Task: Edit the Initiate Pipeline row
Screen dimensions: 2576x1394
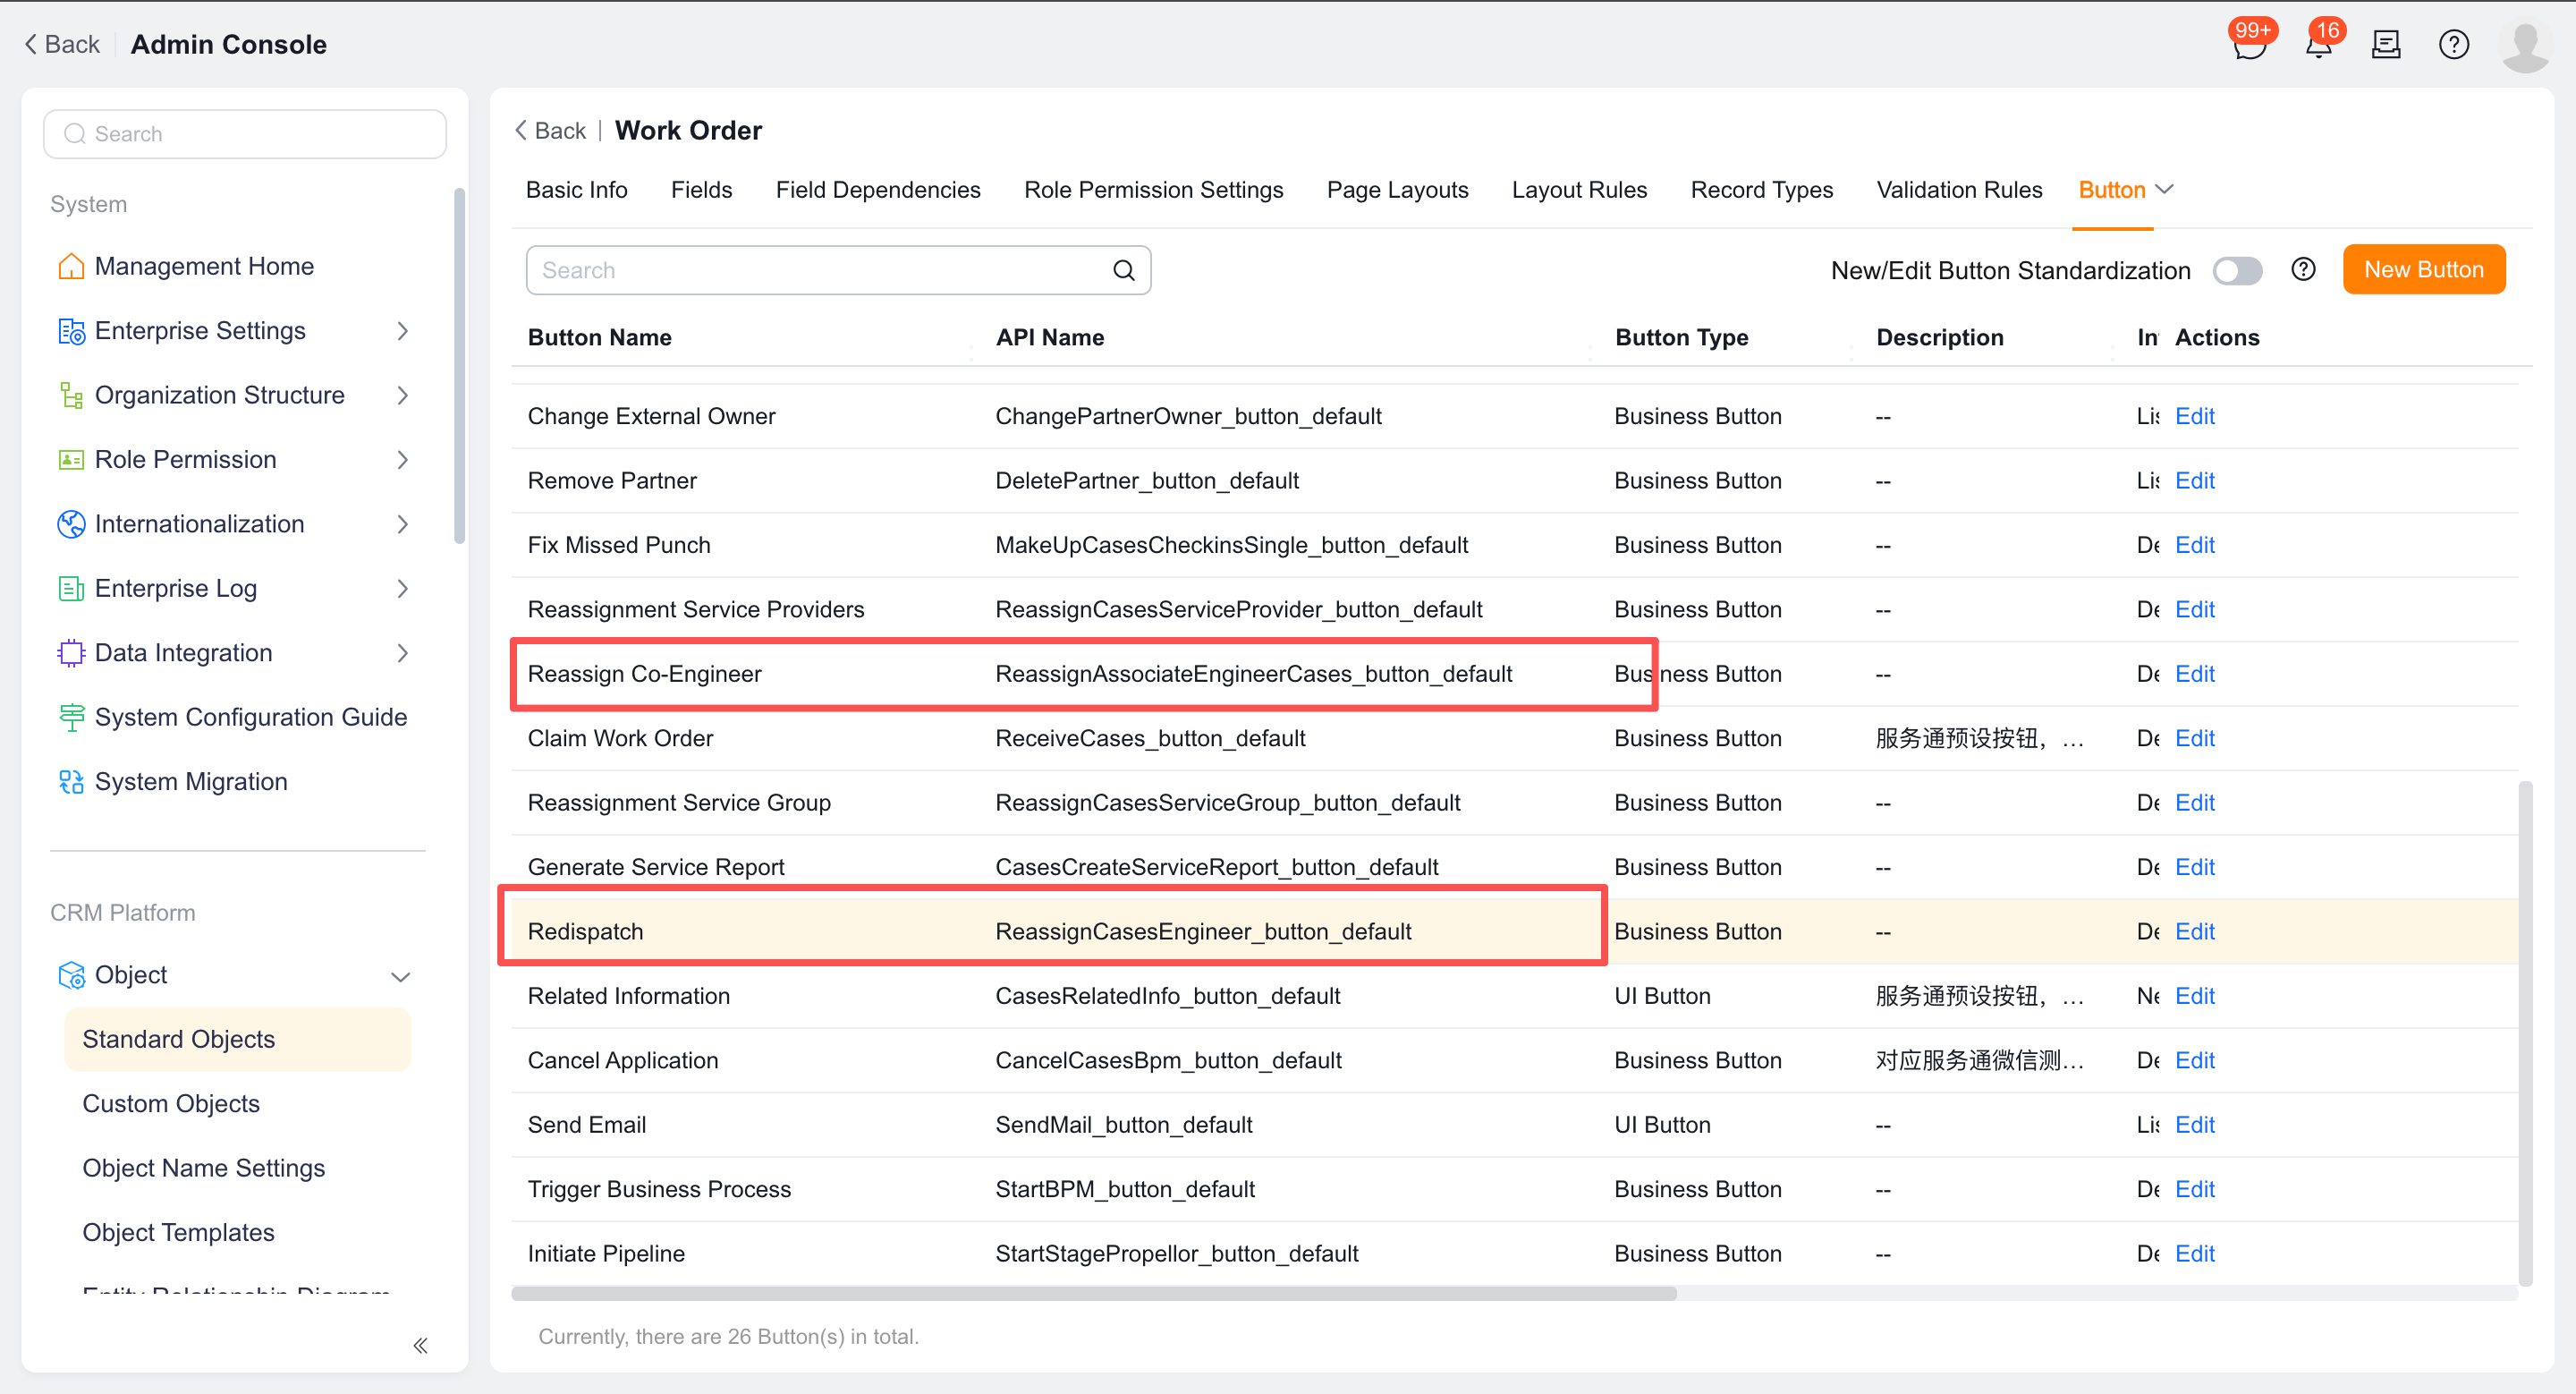Action: (2194, 1254)
